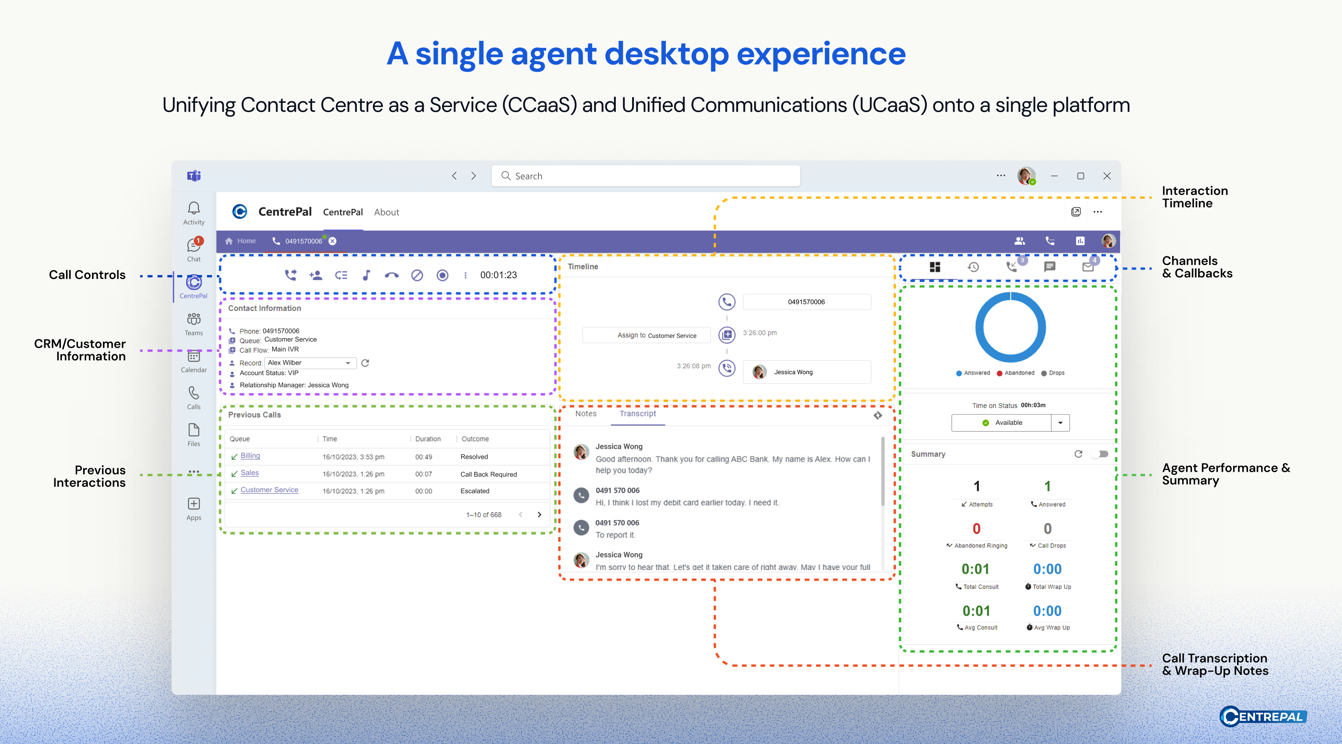Screen dimensions: 1342x744
Task: Open the Sales previous call link
Action: pyautogui.click(x=249, y=473)
